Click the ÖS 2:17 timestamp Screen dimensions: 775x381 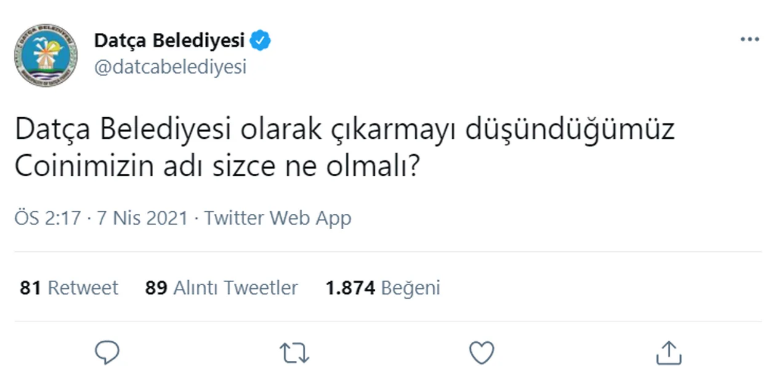click(x=47, y=218)
